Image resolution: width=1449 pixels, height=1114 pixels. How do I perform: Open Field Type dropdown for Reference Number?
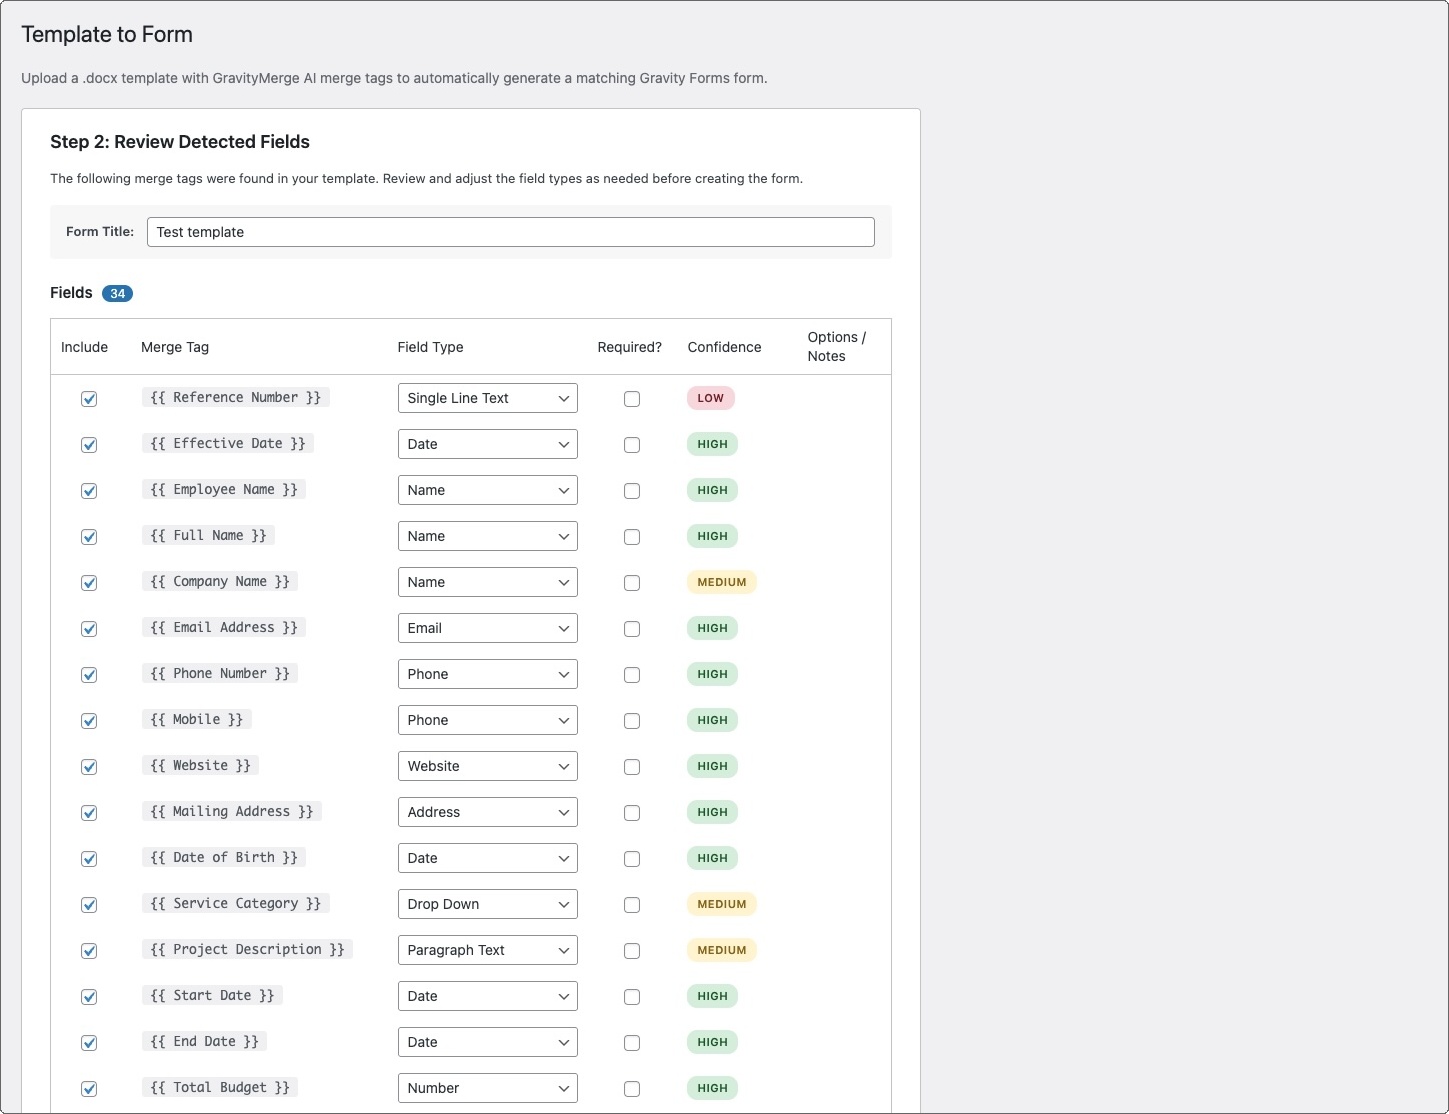tap(487, 398)
